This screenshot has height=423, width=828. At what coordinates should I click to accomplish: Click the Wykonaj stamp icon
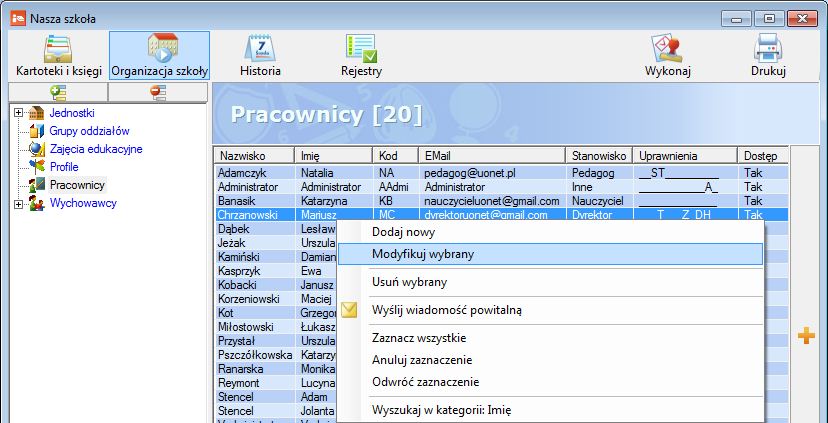click(667, 49)
